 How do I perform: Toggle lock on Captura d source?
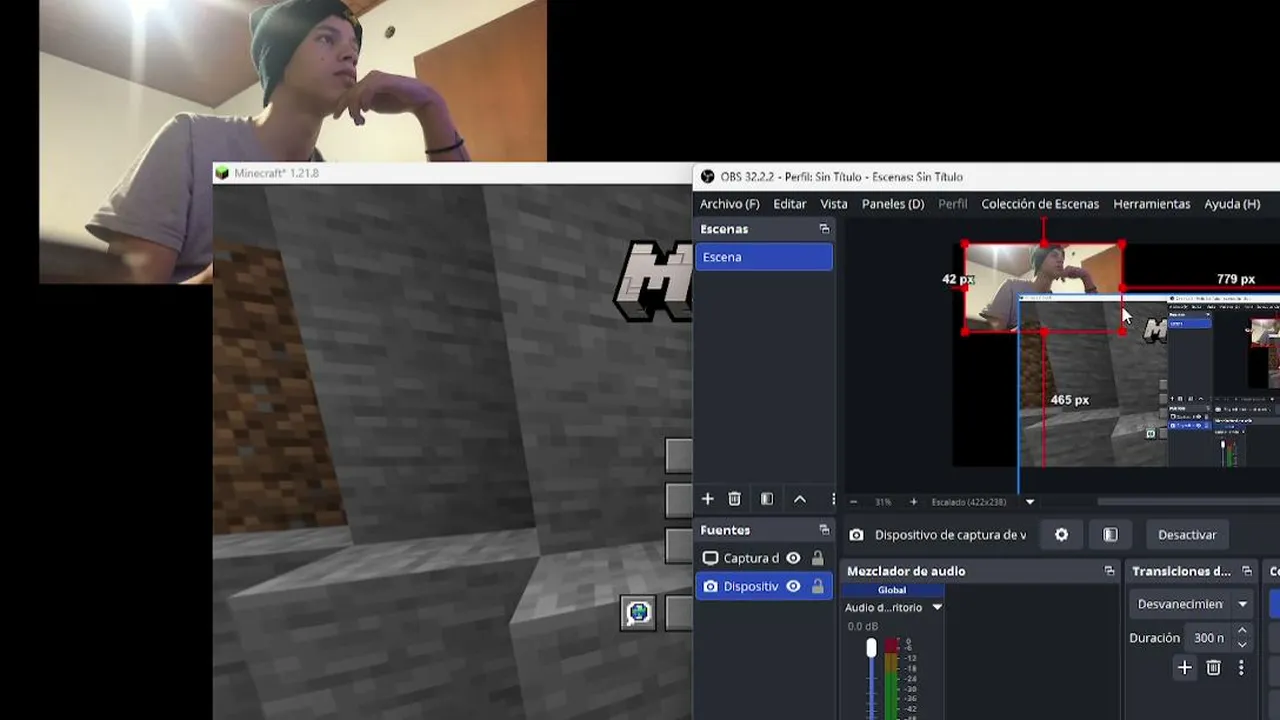tap(817, 558)
